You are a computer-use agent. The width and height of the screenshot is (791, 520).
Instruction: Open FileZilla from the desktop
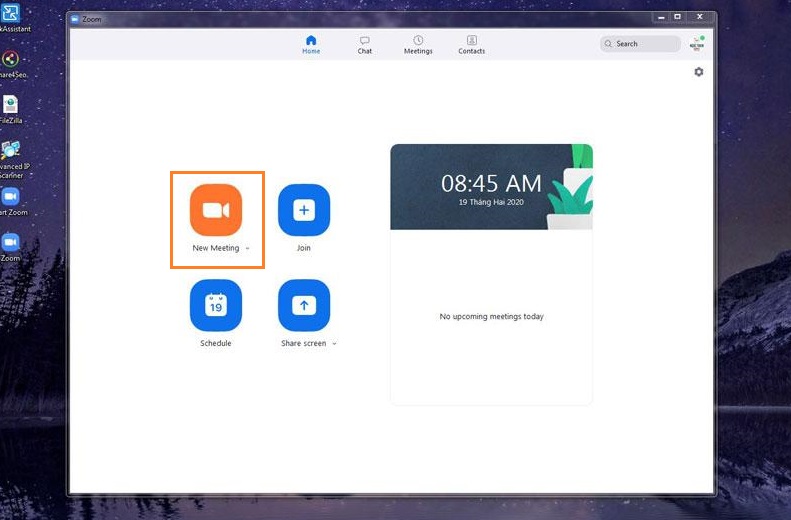tap(10, 105)
